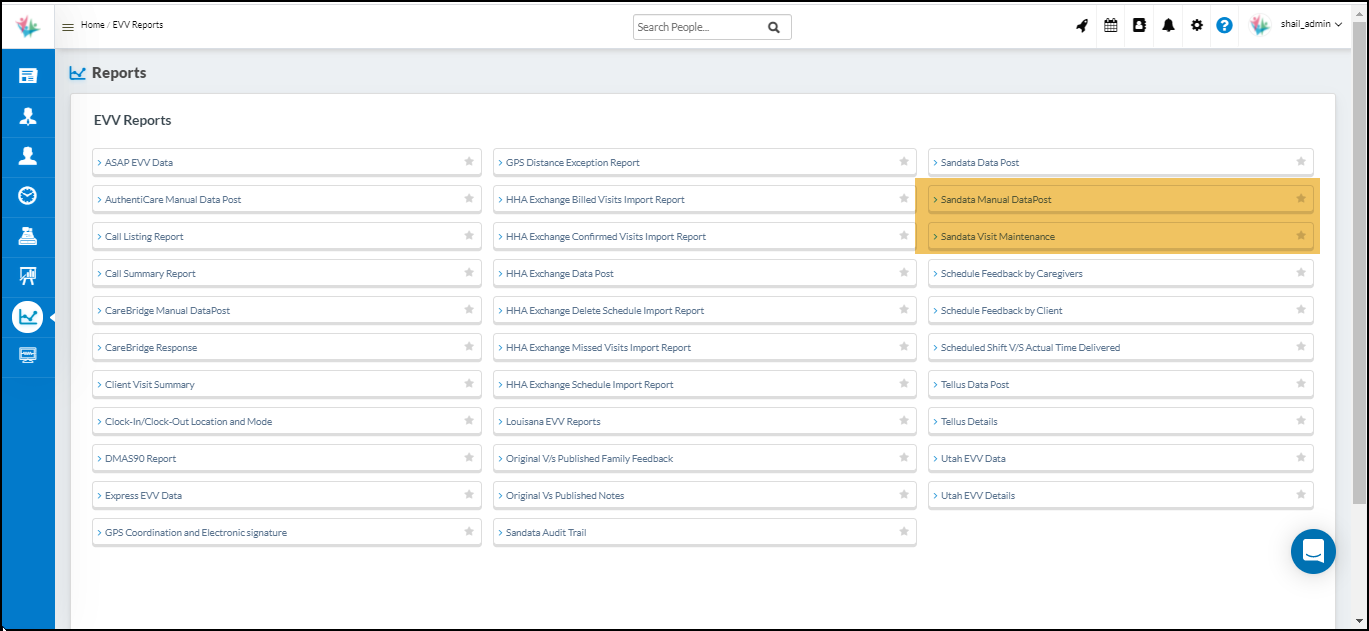Image resolution: width=1369 pixels, height=631 pixels.
Task: Click the notification bell icon
Action: (1168, 26)
